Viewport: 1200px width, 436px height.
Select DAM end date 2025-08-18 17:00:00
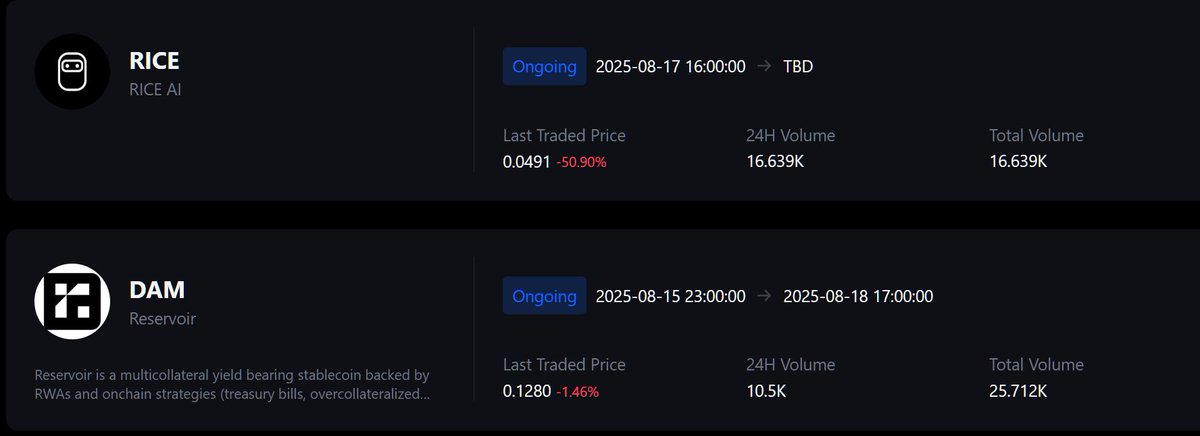click(858, 296)
